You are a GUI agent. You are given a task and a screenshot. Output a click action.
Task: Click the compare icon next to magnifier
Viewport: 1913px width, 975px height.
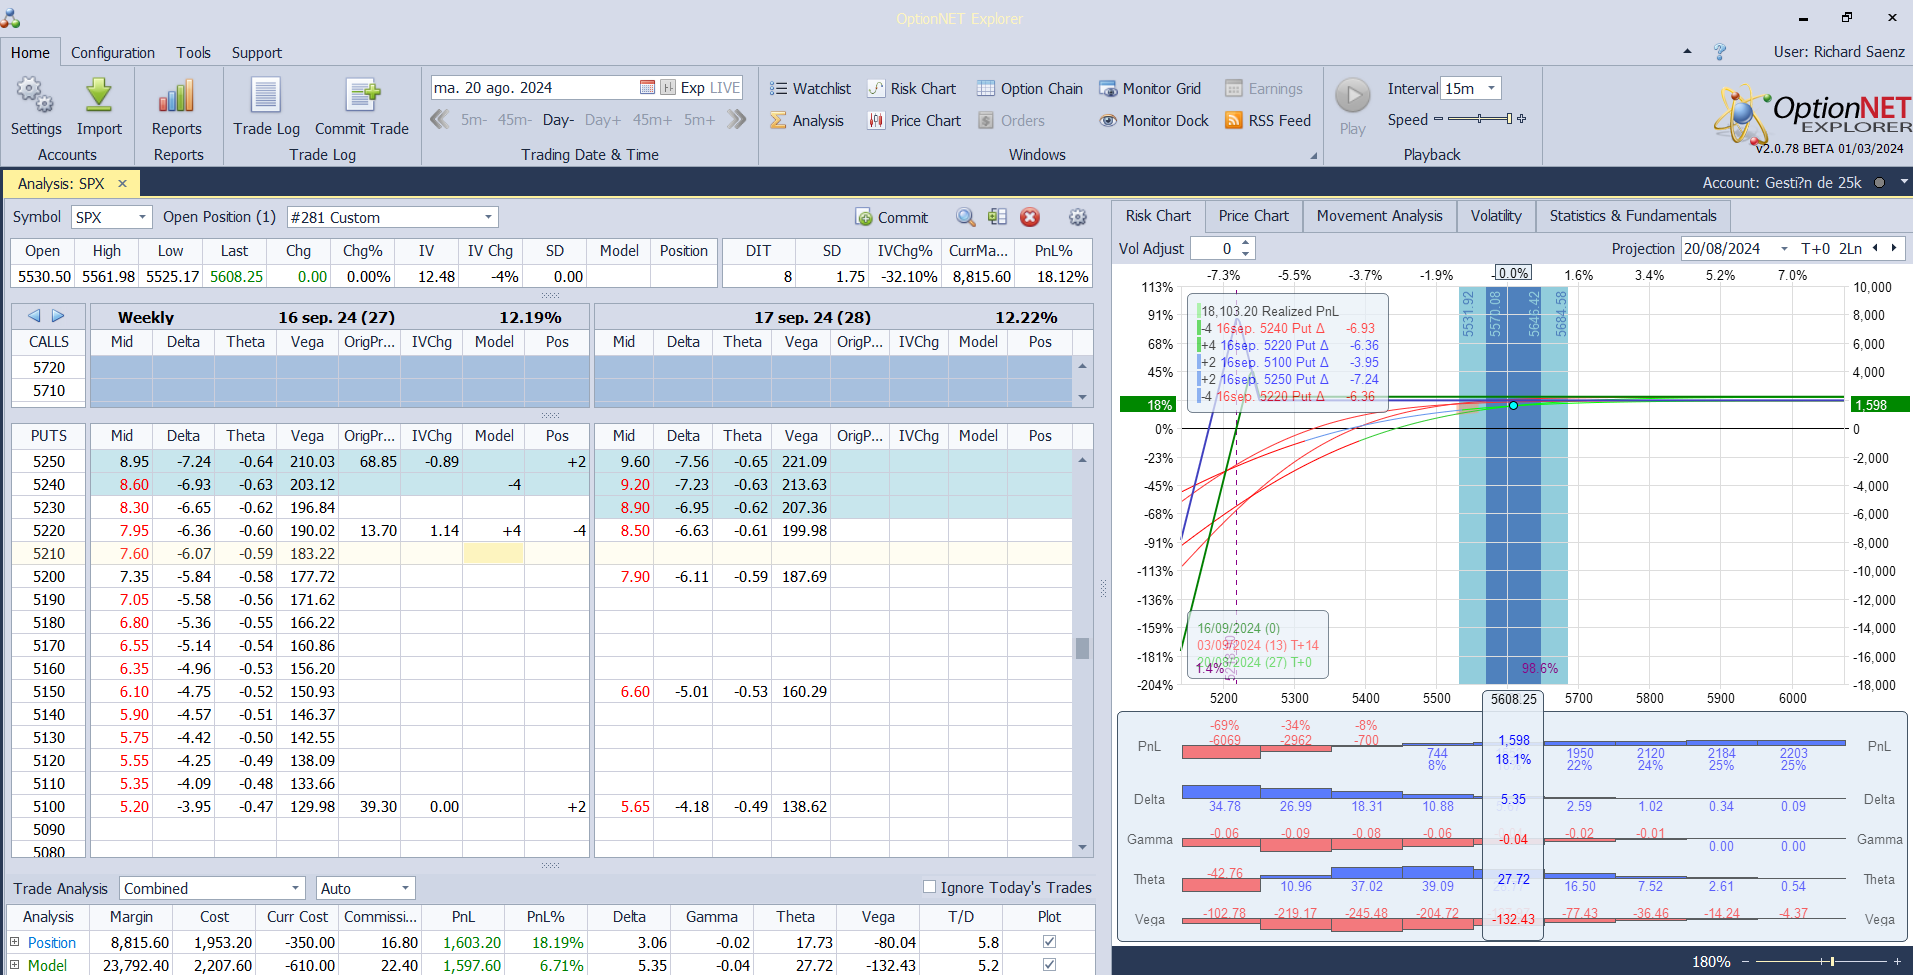coord(997,217)
